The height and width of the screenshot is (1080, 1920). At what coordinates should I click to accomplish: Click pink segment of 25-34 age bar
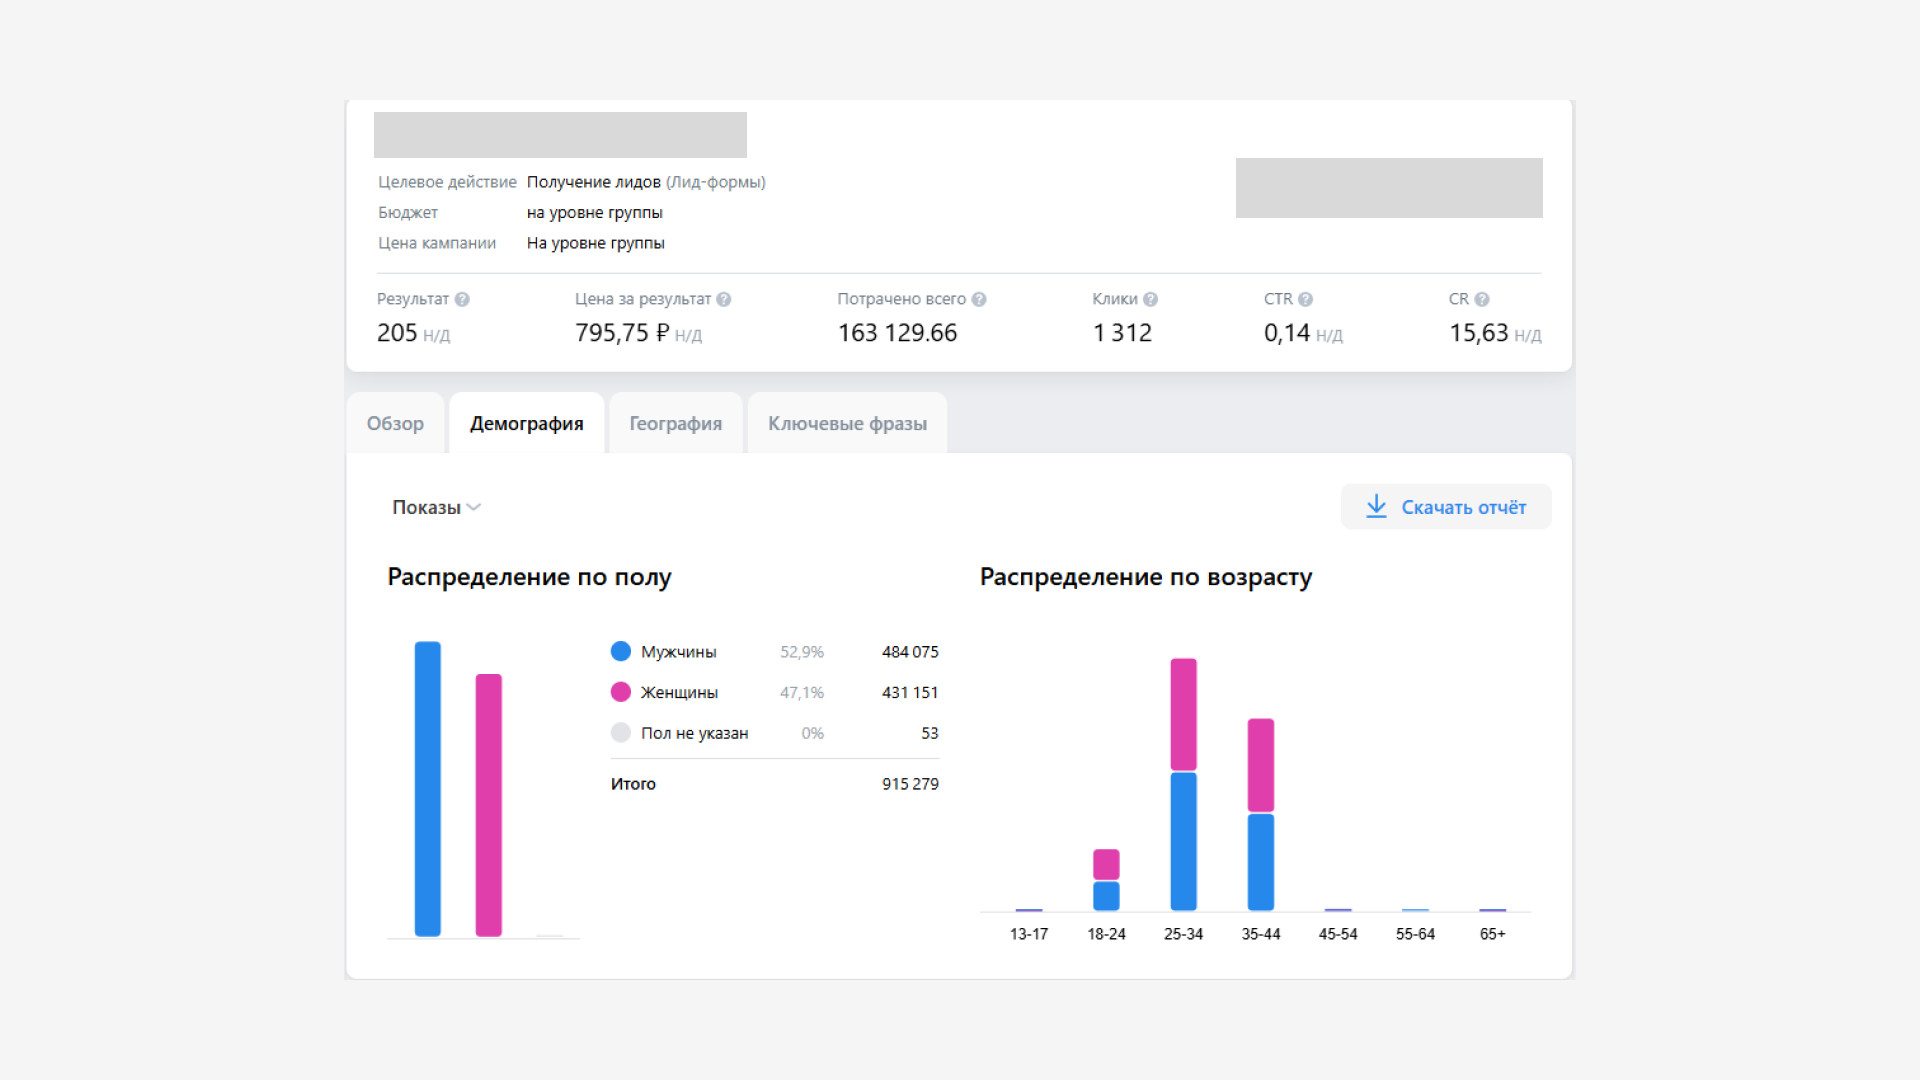pos(1183,714)
